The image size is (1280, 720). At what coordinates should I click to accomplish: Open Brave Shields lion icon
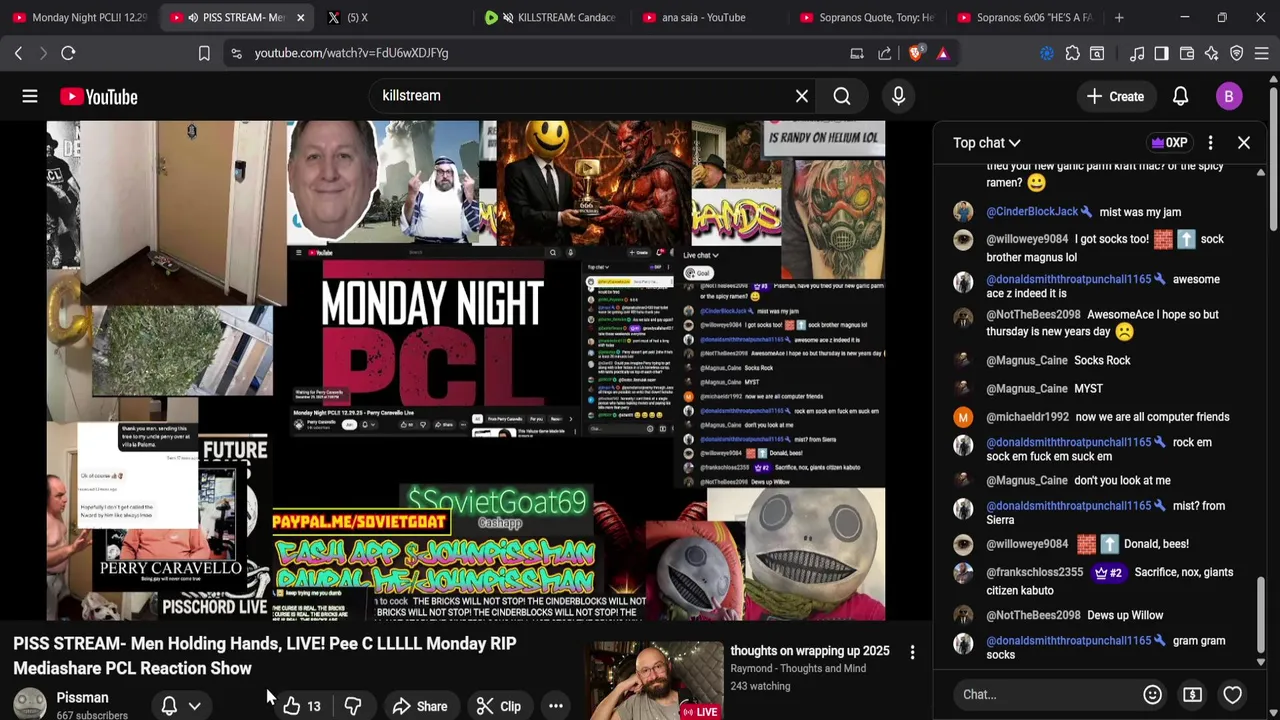(x=915, y=53)
